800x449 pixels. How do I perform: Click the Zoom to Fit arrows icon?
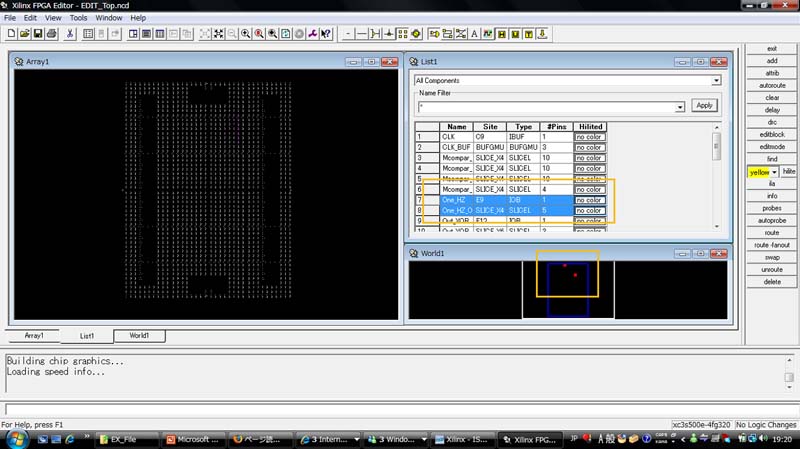pos(218,34)
